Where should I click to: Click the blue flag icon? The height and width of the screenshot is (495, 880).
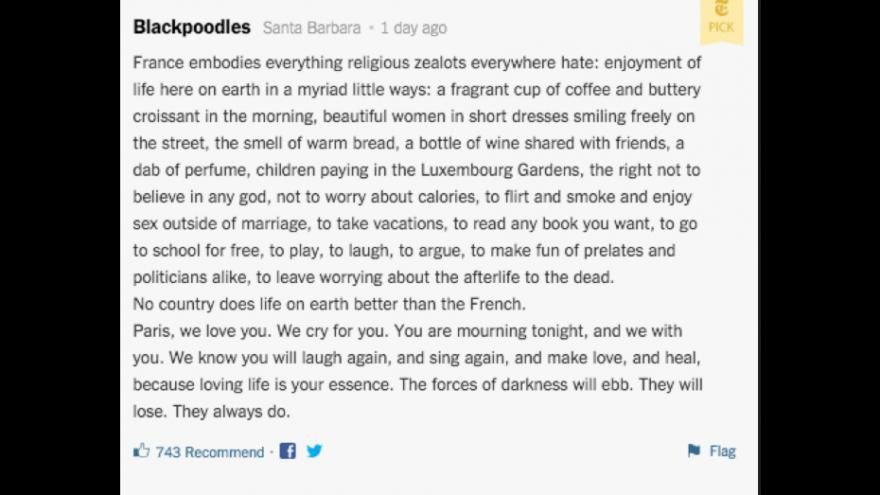694,450
